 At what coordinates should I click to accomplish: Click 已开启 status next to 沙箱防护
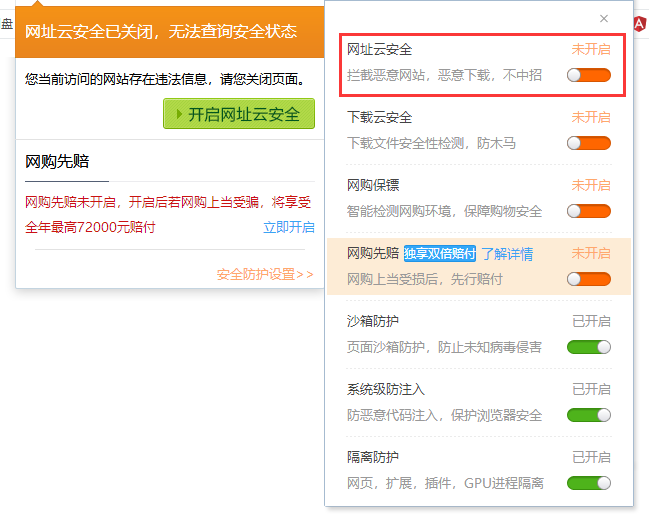tap(591, 321)
